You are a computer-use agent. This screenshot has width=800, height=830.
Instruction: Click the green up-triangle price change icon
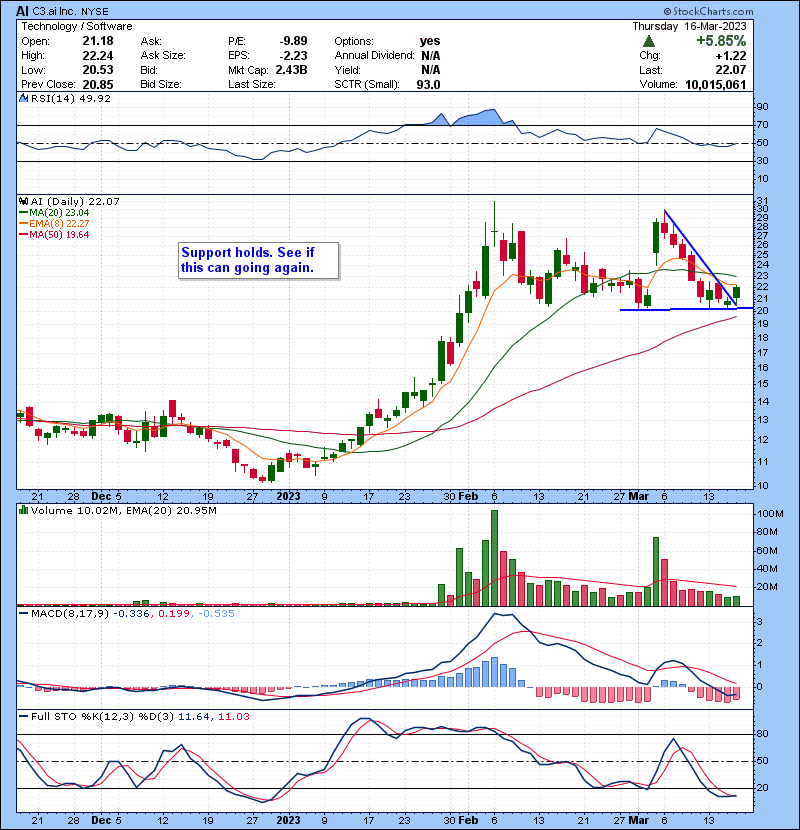[x=649, y=41]
